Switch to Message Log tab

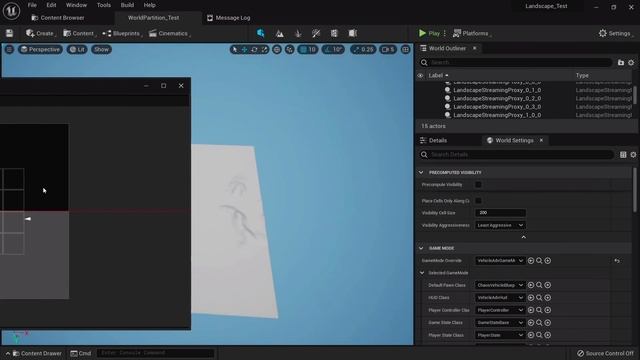tap(229, 18)
